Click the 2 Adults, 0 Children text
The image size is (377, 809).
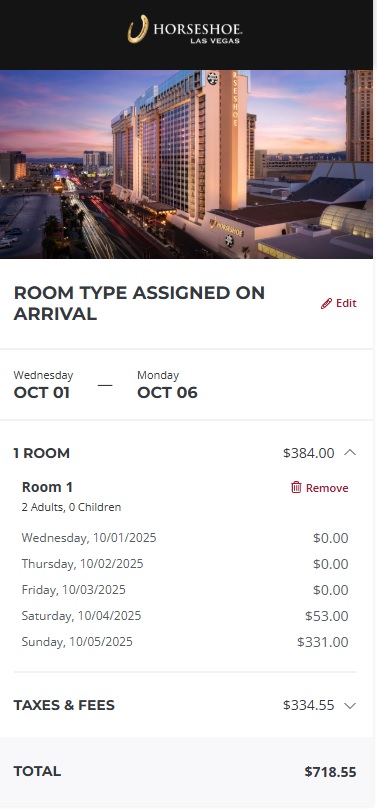[x=71, y=507]
